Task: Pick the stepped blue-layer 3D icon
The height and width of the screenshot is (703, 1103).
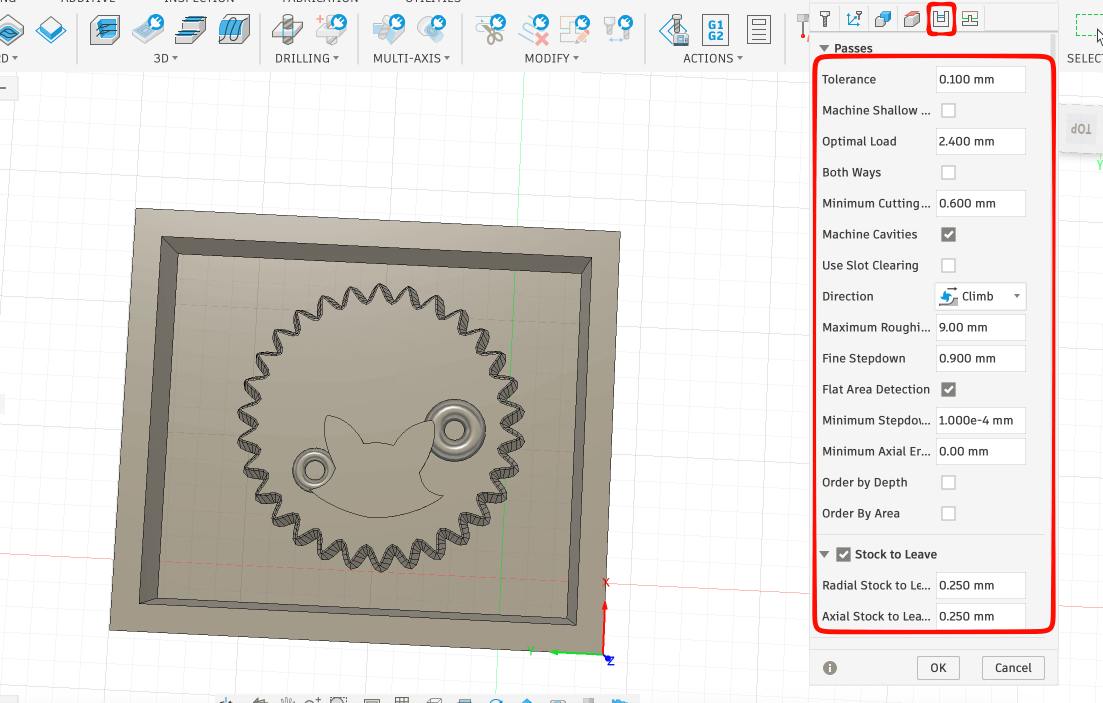Action: pos(190,30)
